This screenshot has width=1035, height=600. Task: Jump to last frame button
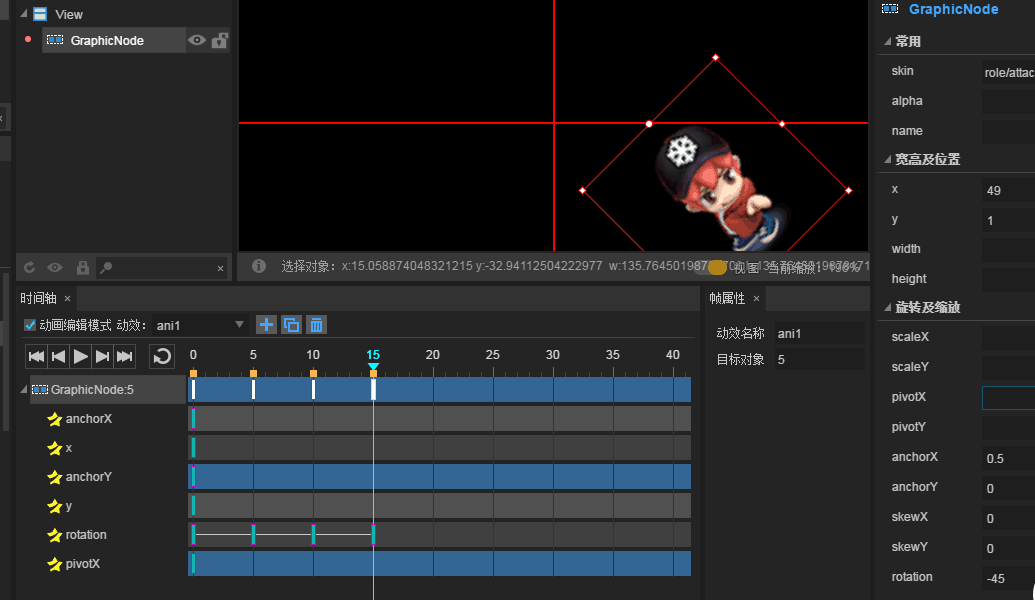point(124,356)
